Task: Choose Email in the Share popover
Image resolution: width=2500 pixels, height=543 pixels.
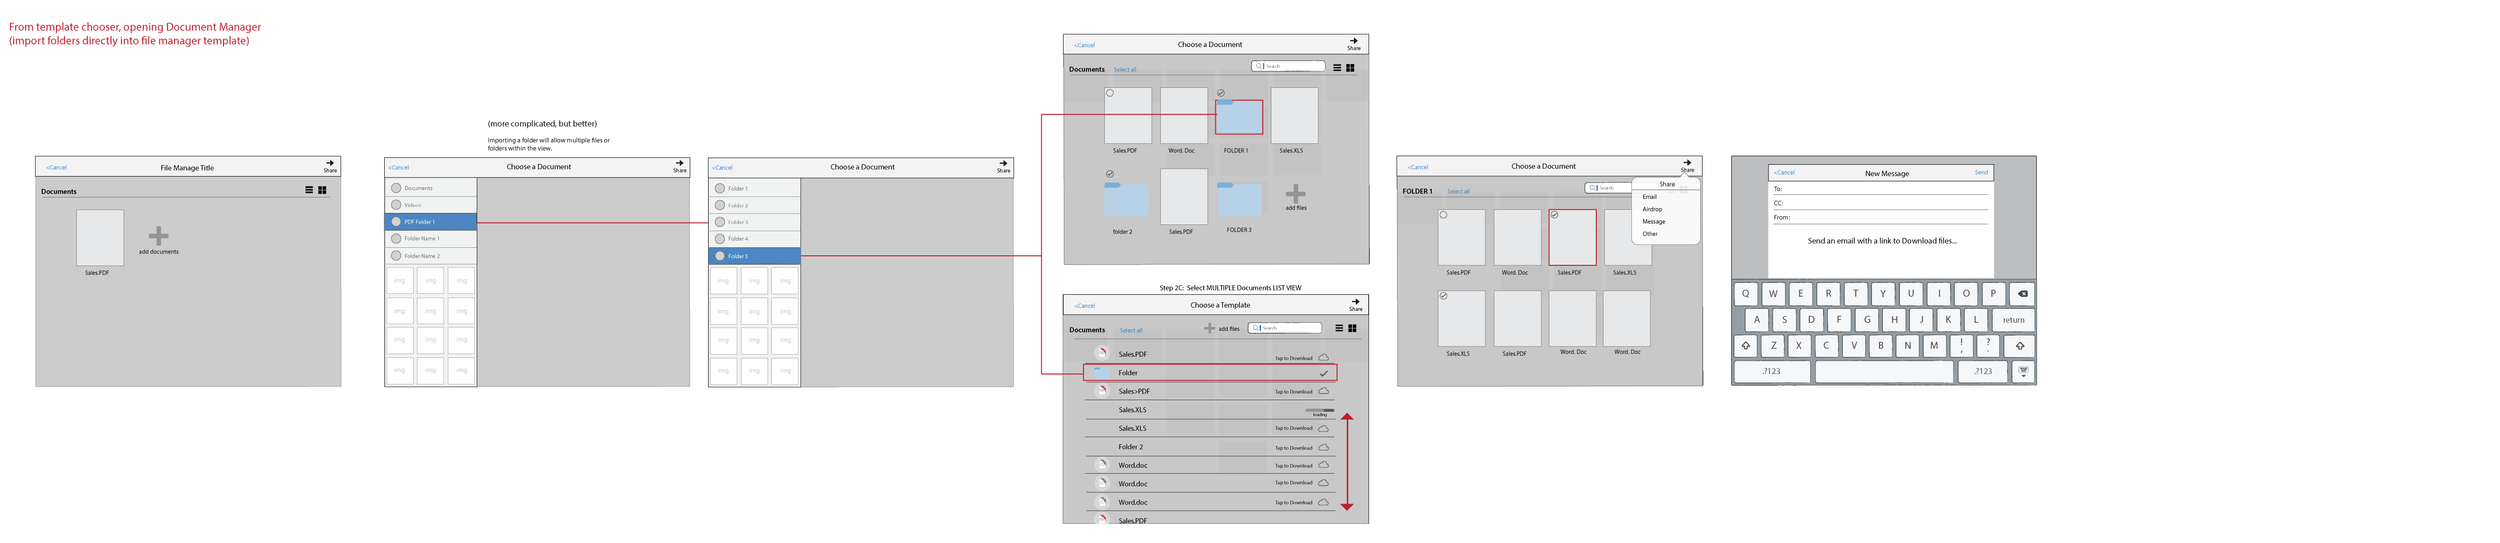Action: [x=1649, y=197]
